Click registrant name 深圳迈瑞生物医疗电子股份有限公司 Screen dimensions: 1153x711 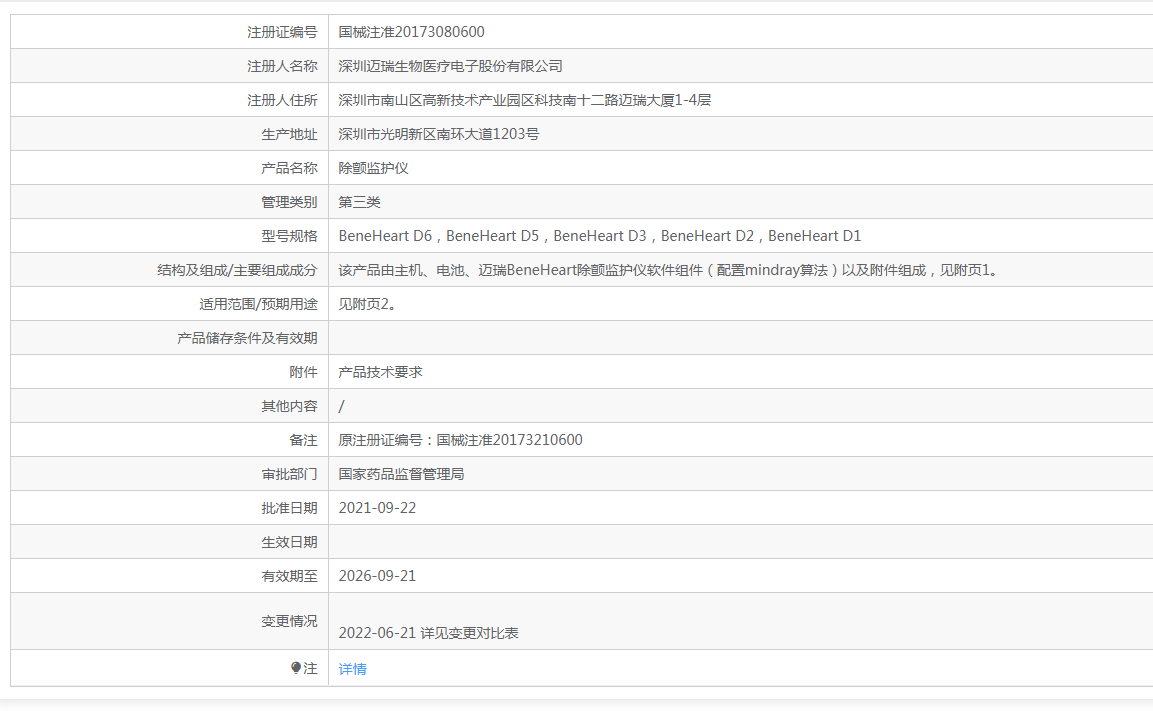(x=450, y=66)
